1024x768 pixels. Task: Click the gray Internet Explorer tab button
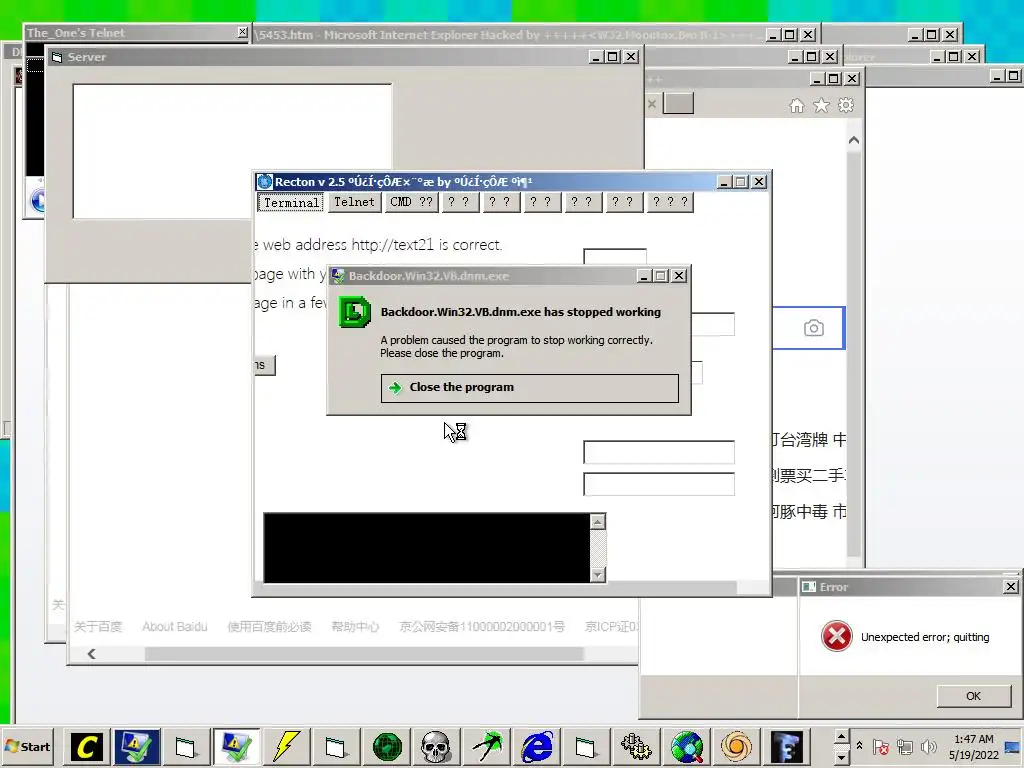[679, 103]
